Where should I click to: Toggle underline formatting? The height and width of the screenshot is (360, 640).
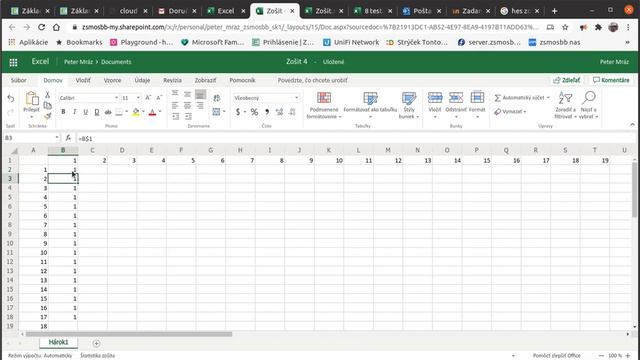tap(85, 112)
